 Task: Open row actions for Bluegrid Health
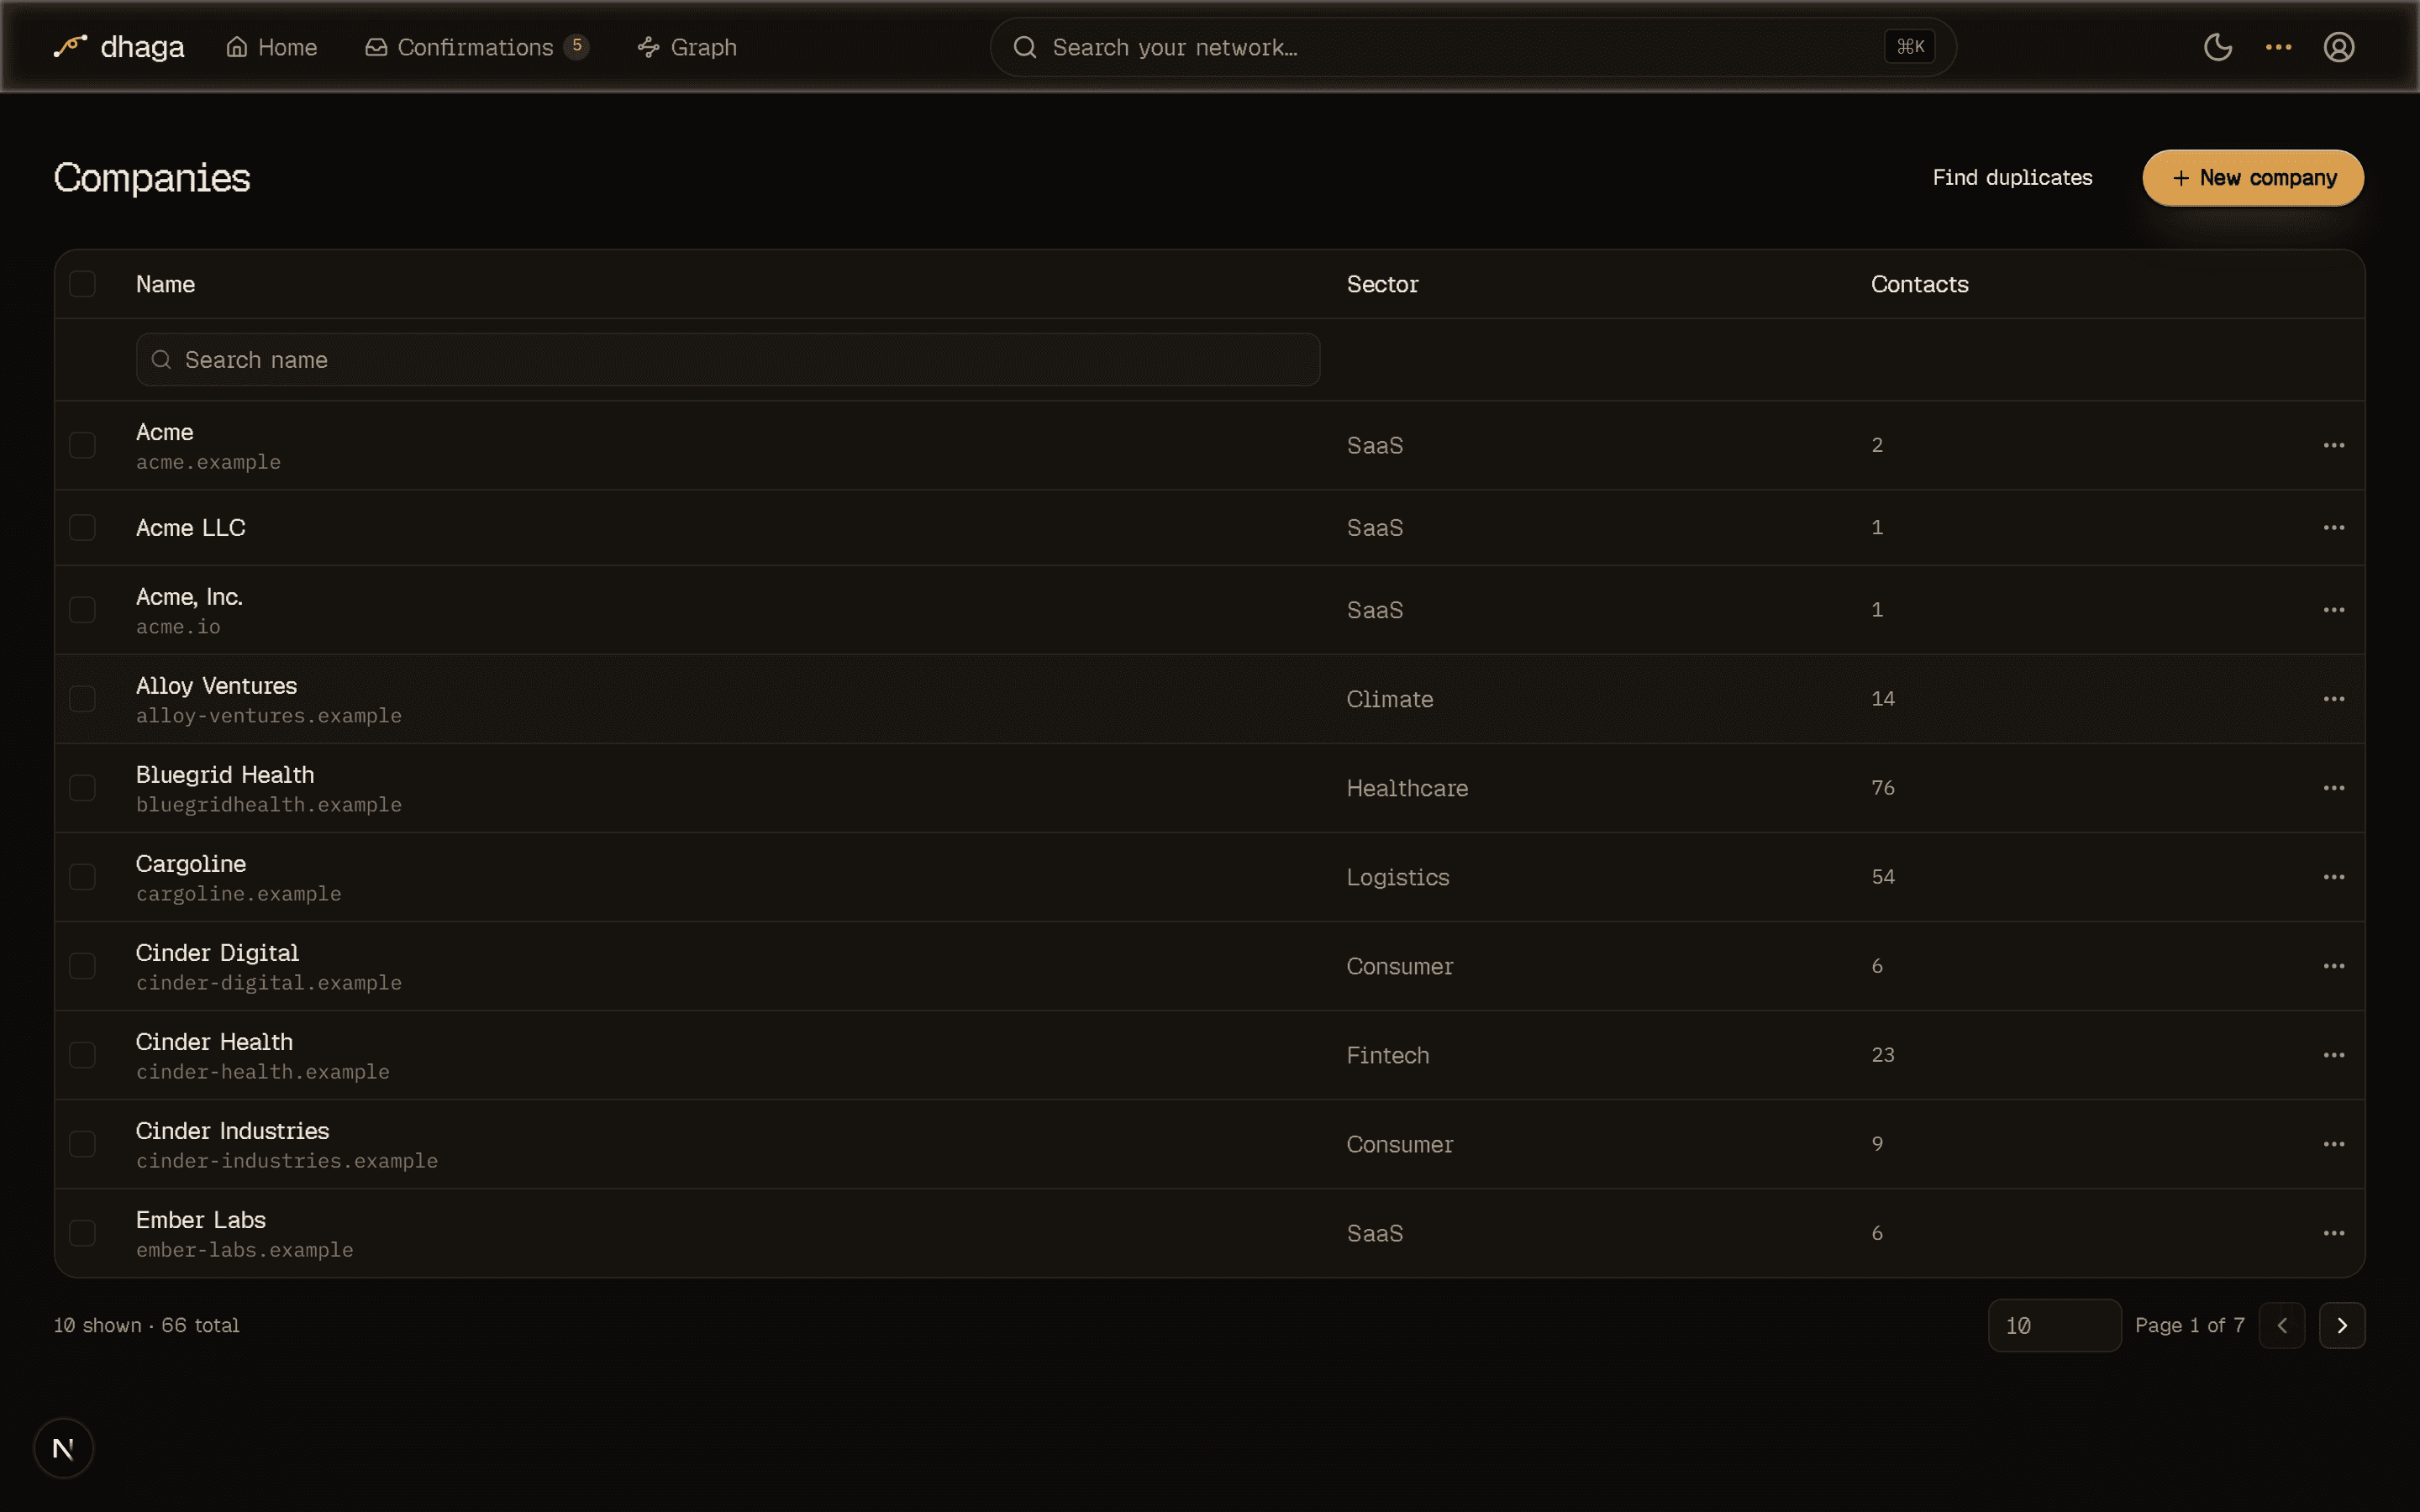pyautogui.click(x=2333, y=788)
